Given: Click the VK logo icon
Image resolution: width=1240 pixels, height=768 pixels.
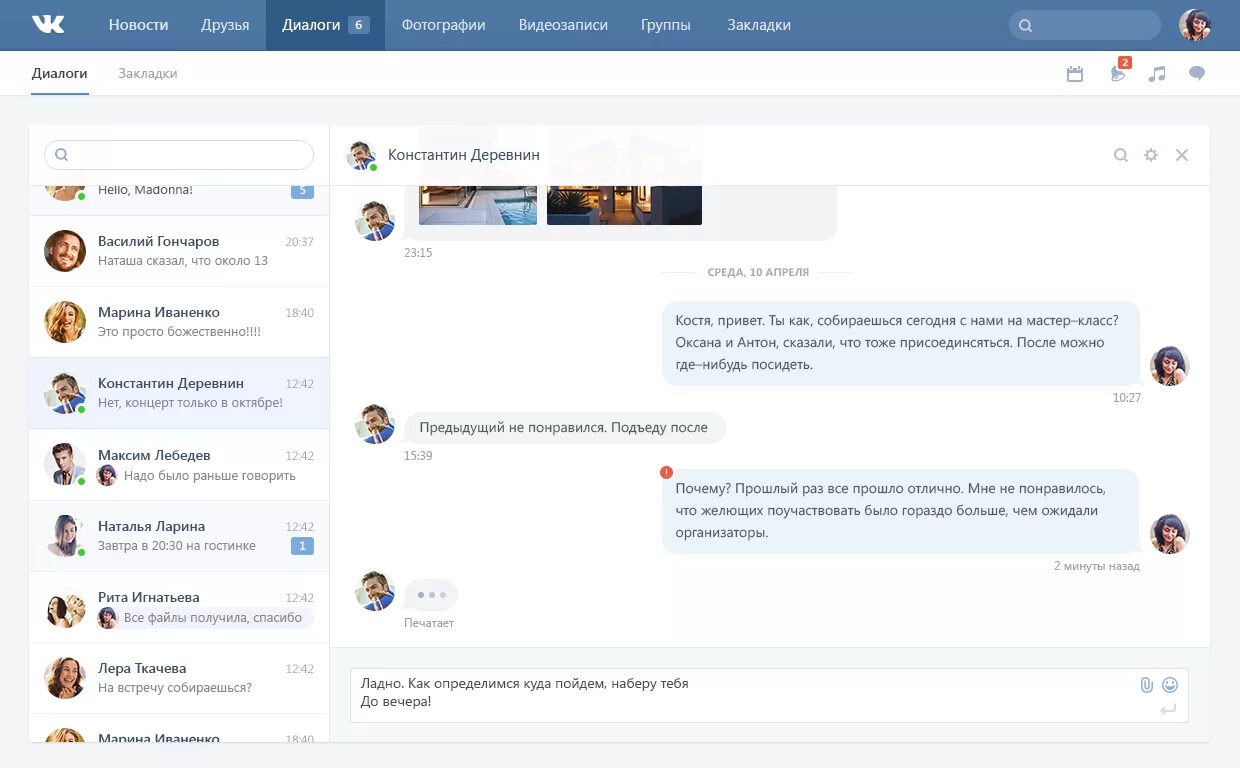Looking at the screenshot, I should tap(48, 25).
